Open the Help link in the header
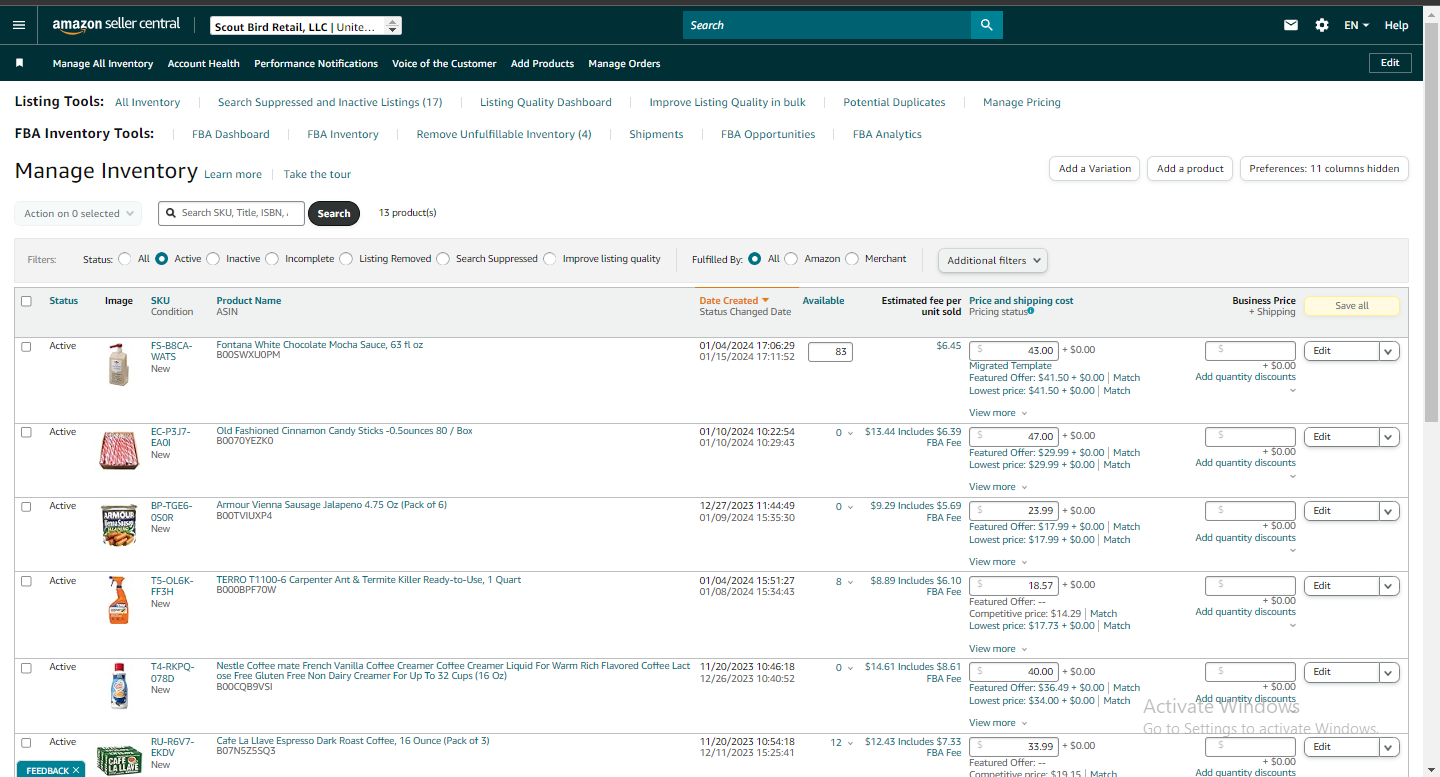Image resolution: width=1440 pixels, height=777 pixels. click(x=1396, y=25)
